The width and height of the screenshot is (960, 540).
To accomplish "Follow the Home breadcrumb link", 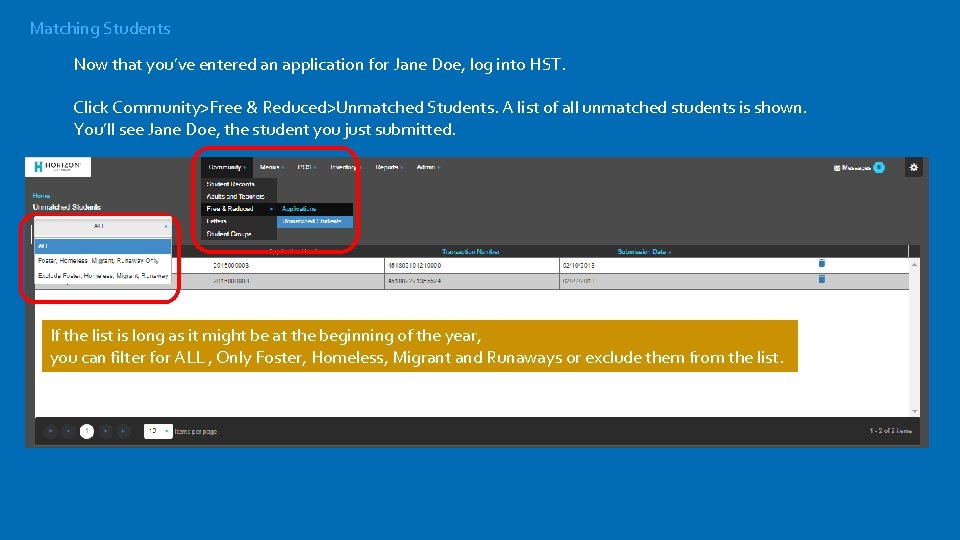I will click(x=41, y=196).
